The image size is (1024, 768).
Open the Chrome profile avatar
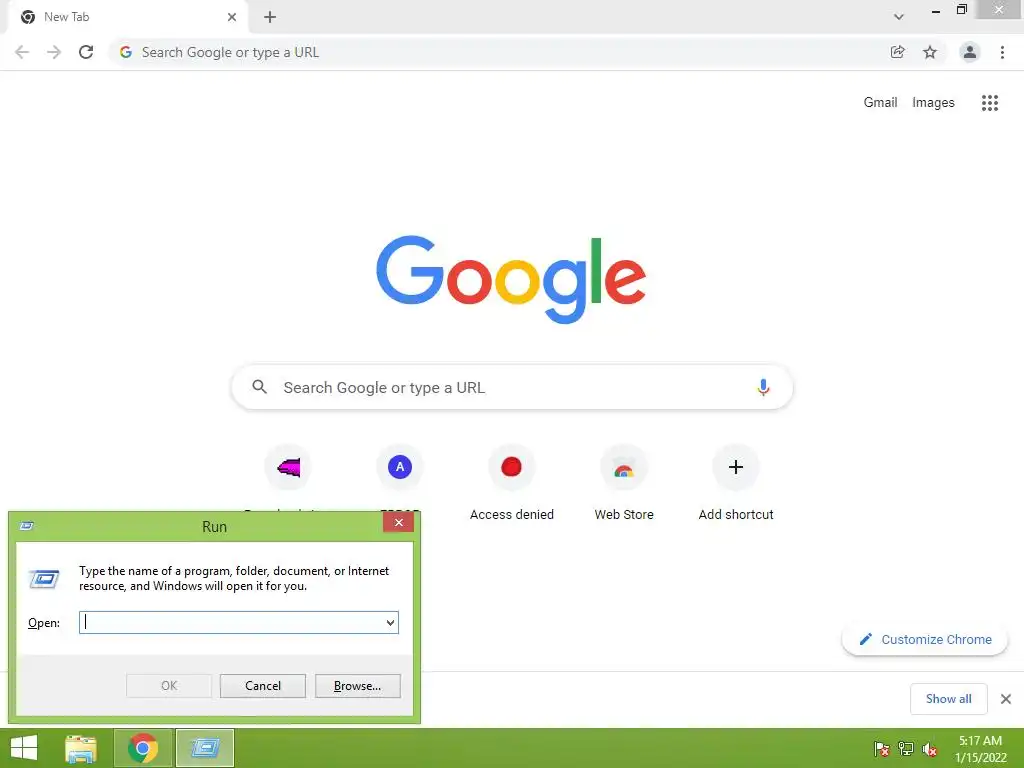[970, 52]
